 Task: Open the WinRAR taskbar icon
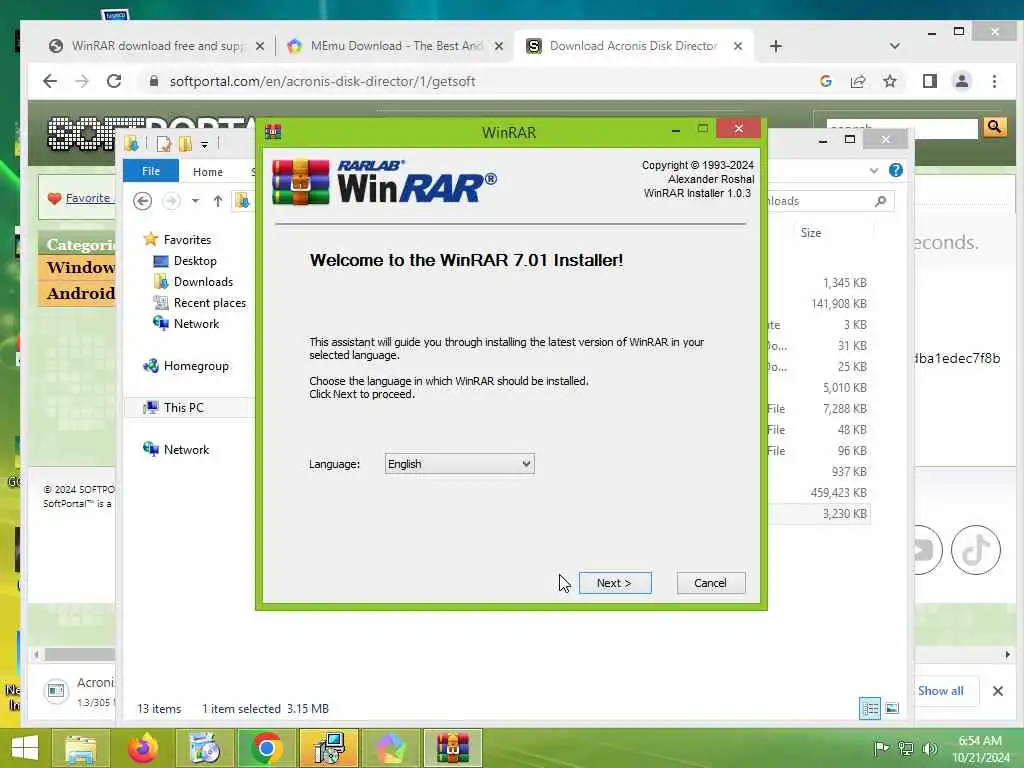(x=453, y=748)
